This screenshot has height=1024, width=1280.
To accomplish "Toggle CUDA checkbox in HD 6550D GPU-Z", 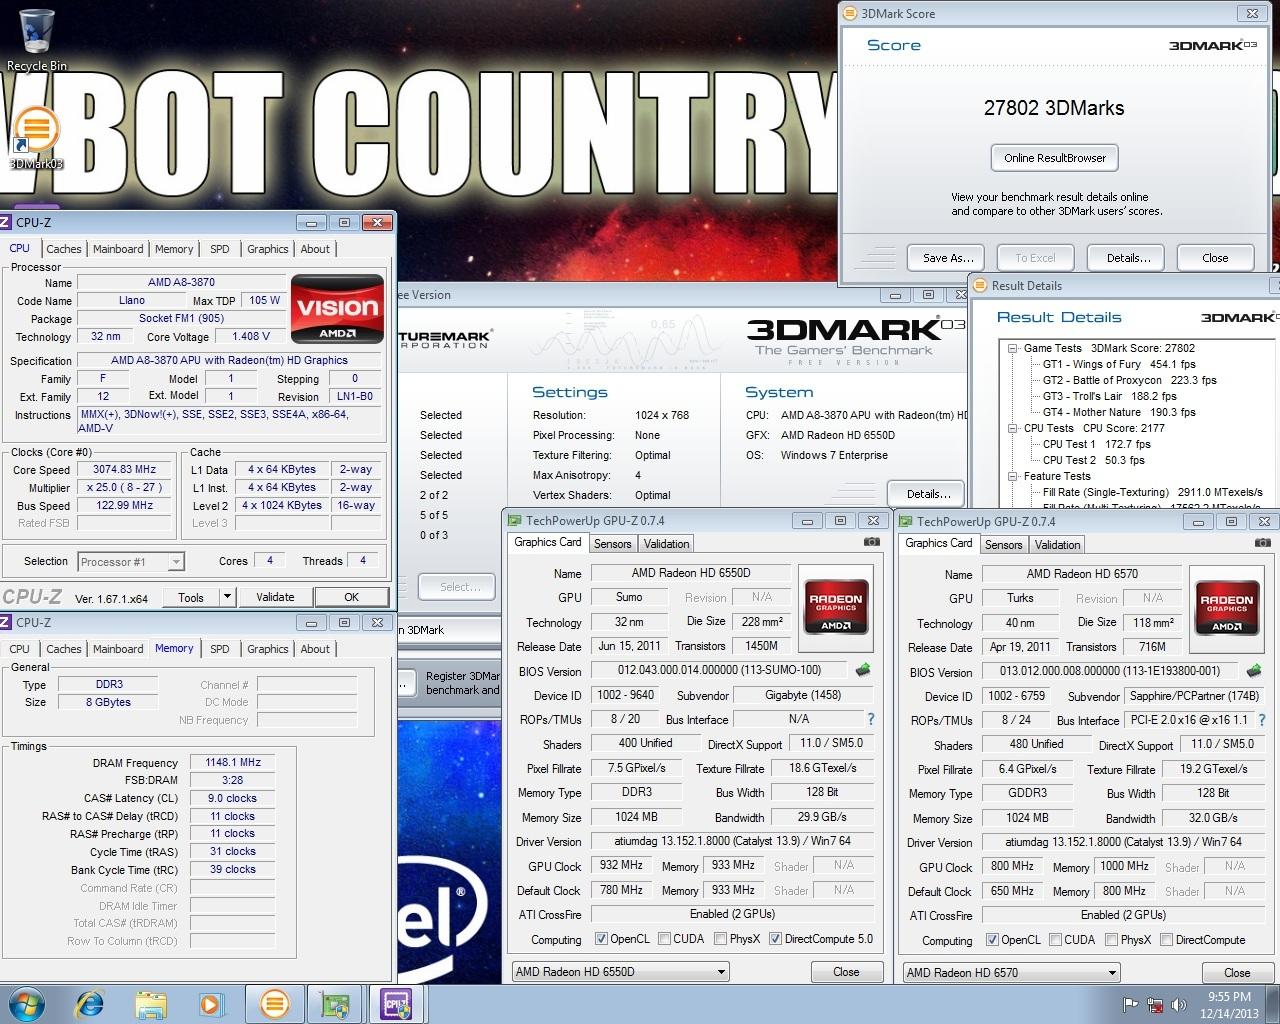I will pos(664,939).
